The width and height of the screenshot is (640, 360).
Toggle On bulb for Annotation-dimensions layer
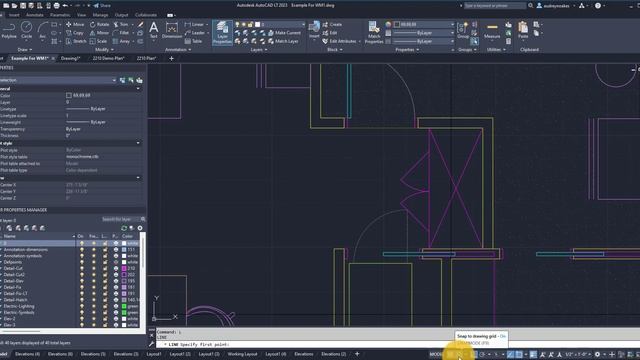pos(82,249)
